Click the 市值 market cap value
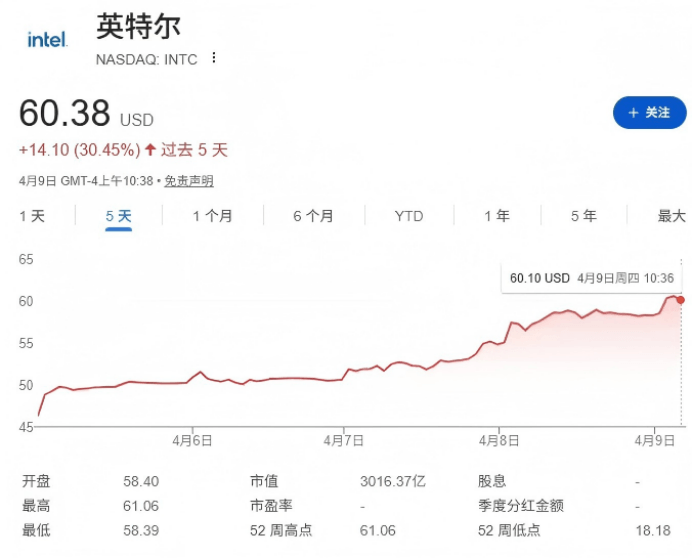This screenshot has height=558, width=693. pos(392,481)
